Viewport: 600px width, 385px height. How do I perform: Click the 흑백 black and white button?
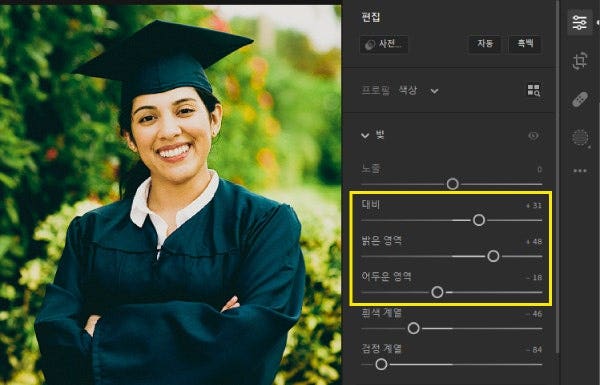(x=525, y=43)
